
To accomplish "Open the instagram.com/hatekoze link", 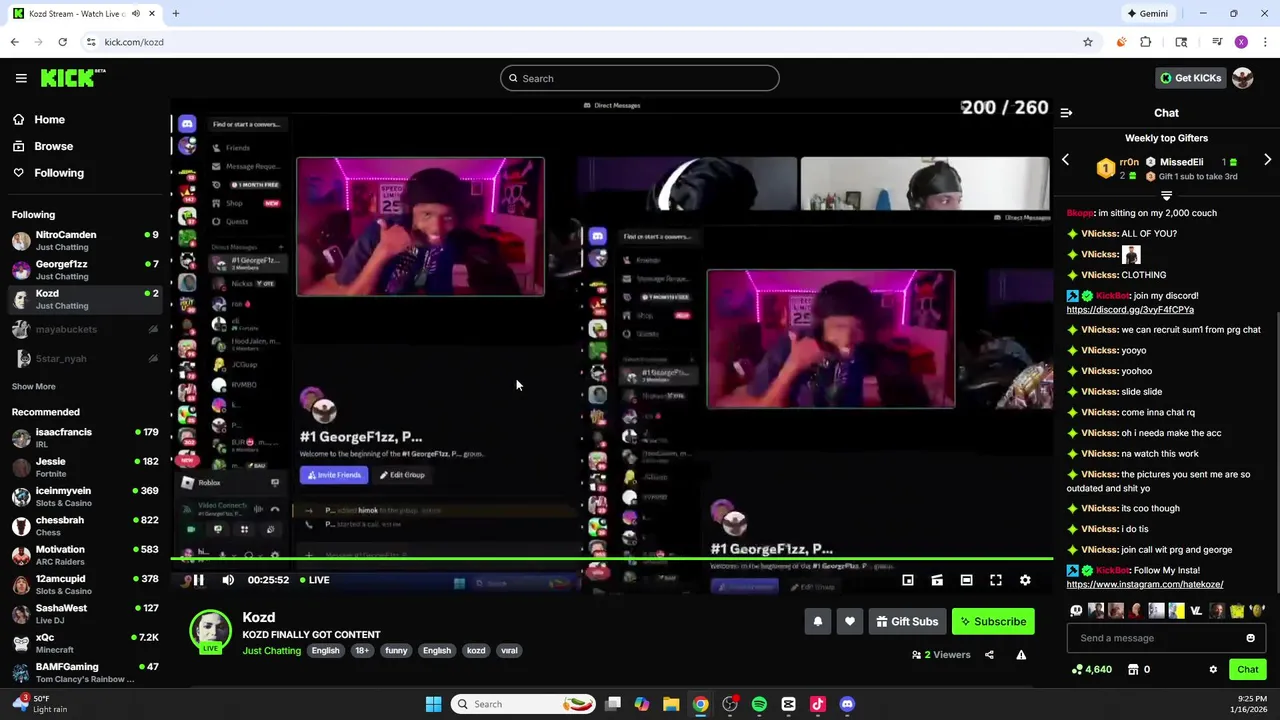I will 1144,585.
